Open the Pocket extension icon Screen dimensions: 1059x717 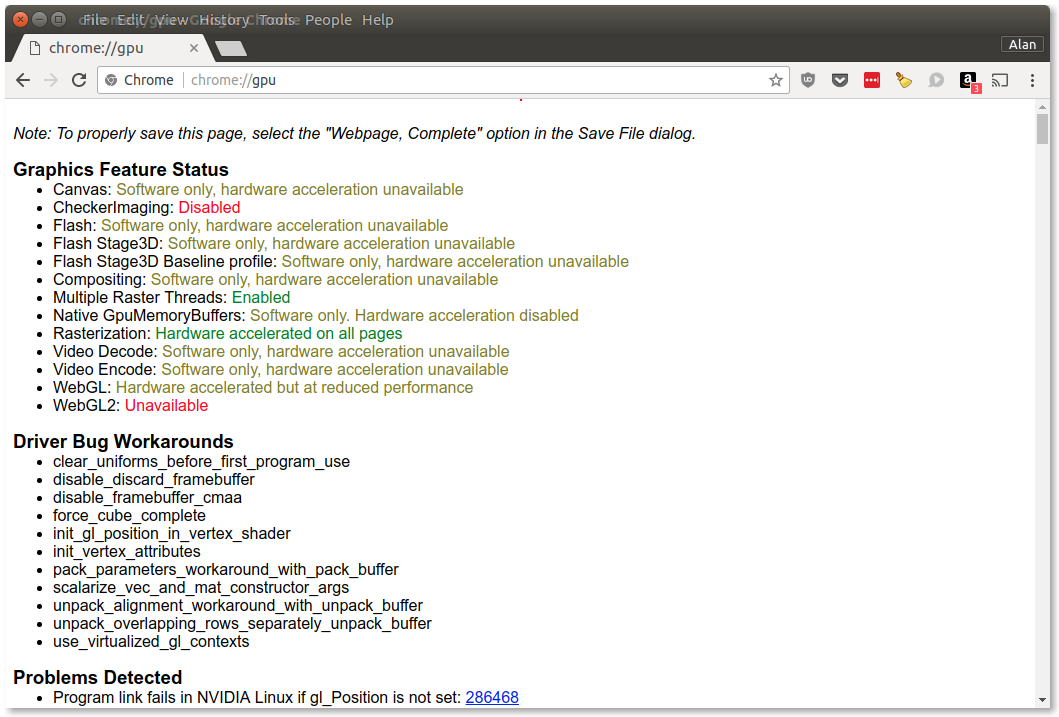tap(840, 80)
